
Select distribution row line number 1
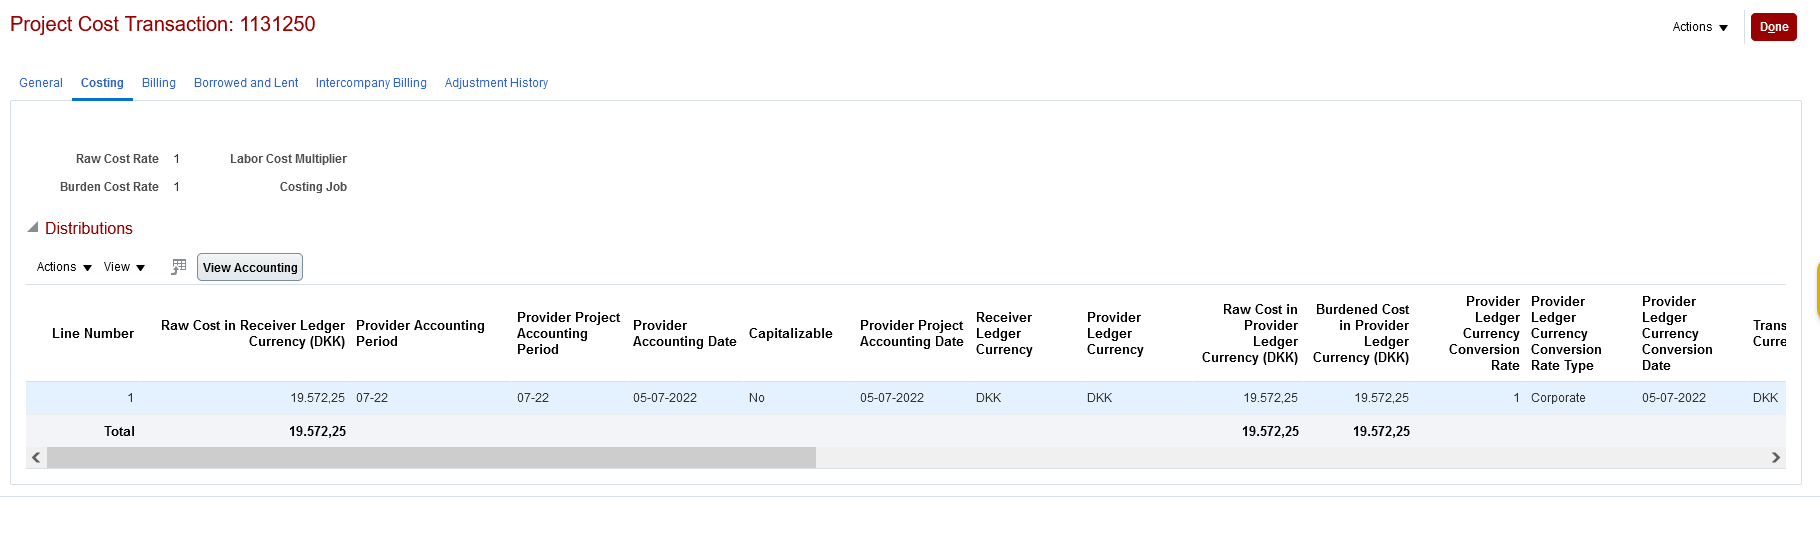tap(905, 398)
